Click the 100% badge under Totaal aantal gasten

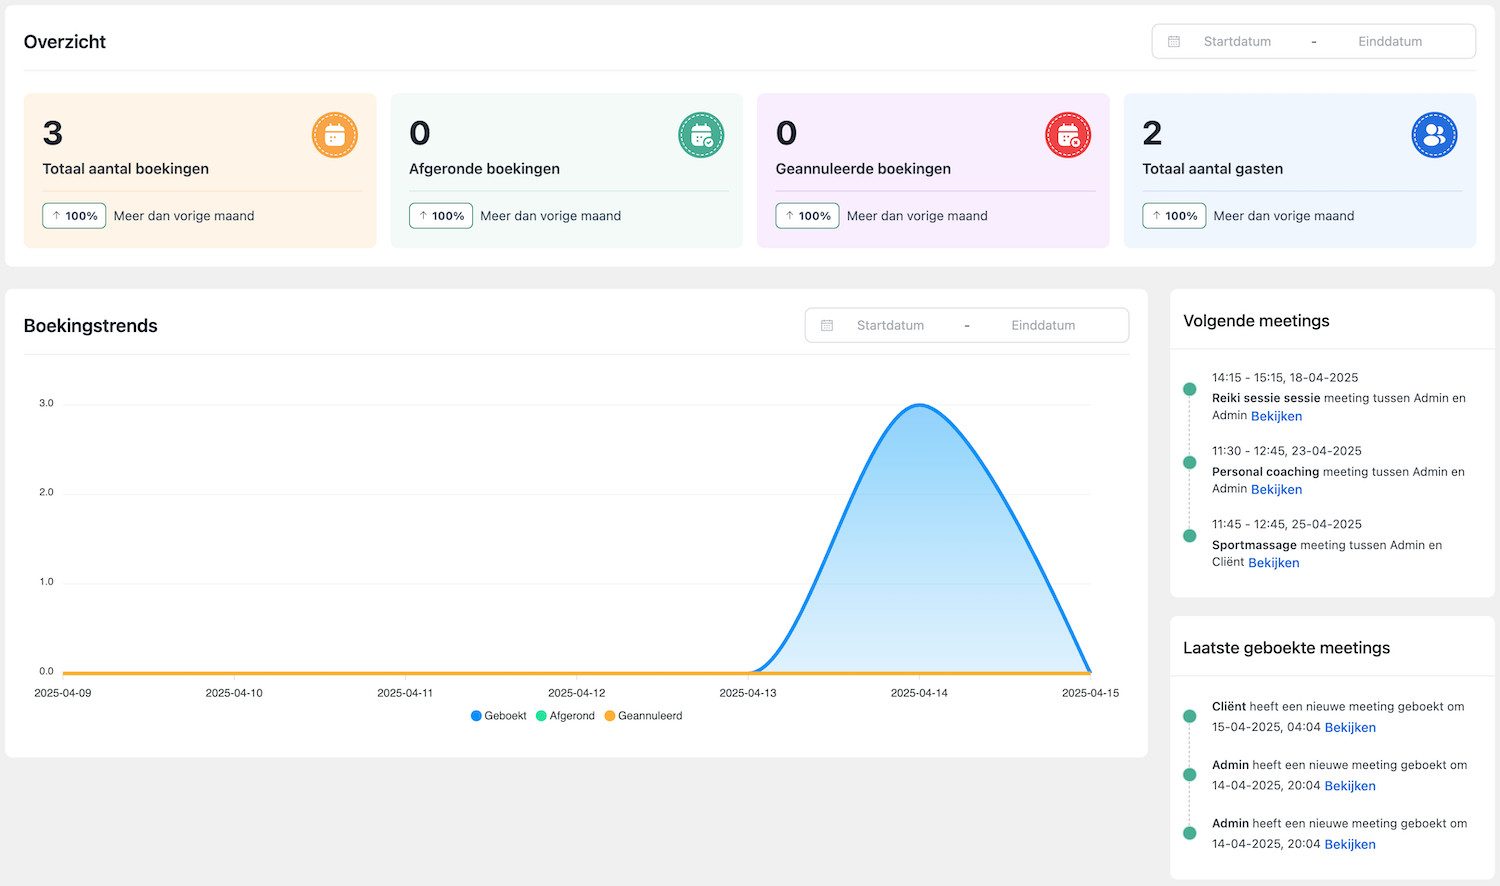(x=1174, y=216)
